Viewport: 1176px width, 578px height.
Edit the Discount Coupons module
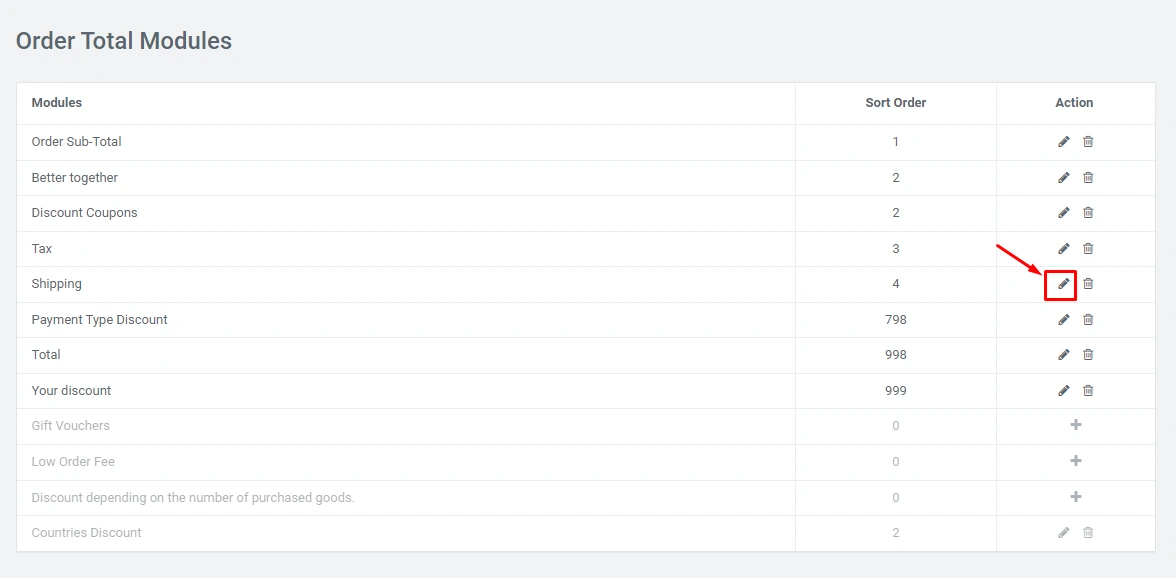pyautogui.click(x=1063, y=213)
